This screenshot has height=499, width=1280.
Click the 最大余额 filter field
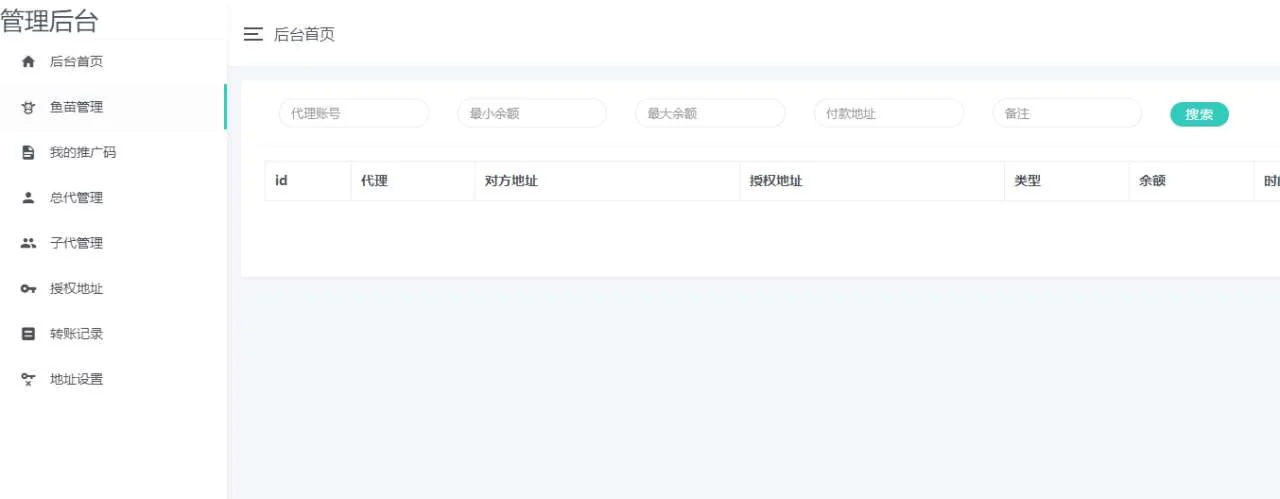tap(709, 114)
